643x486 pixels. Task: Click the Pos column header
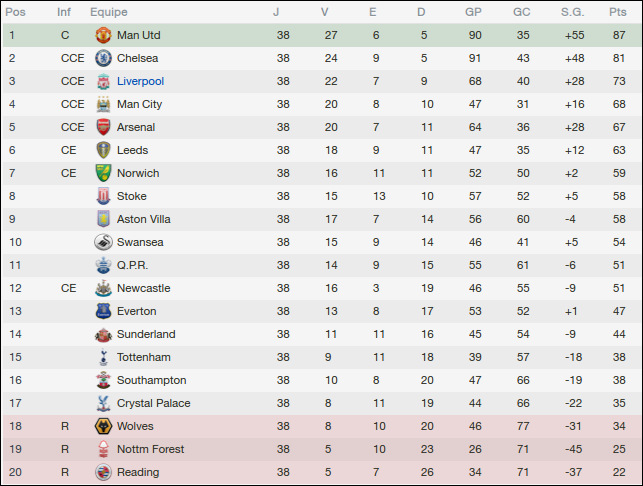click(x=16, y=12)
